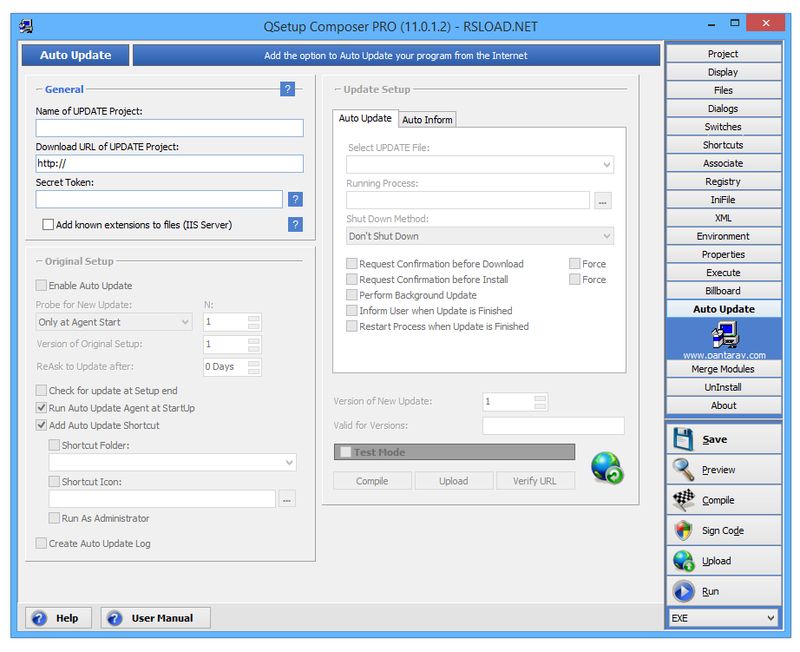
Task: Click the Save floppy disk icon
Action: [x=683, y=439]
